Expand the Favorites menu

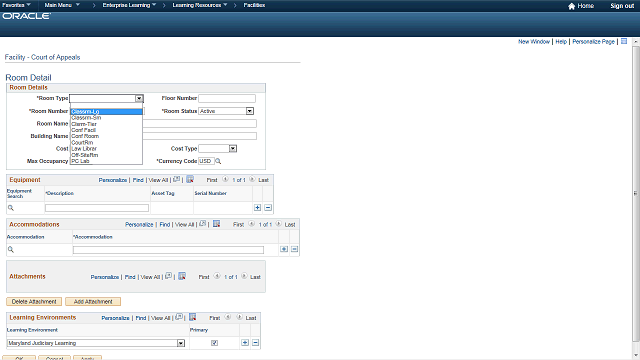point(16,5)
